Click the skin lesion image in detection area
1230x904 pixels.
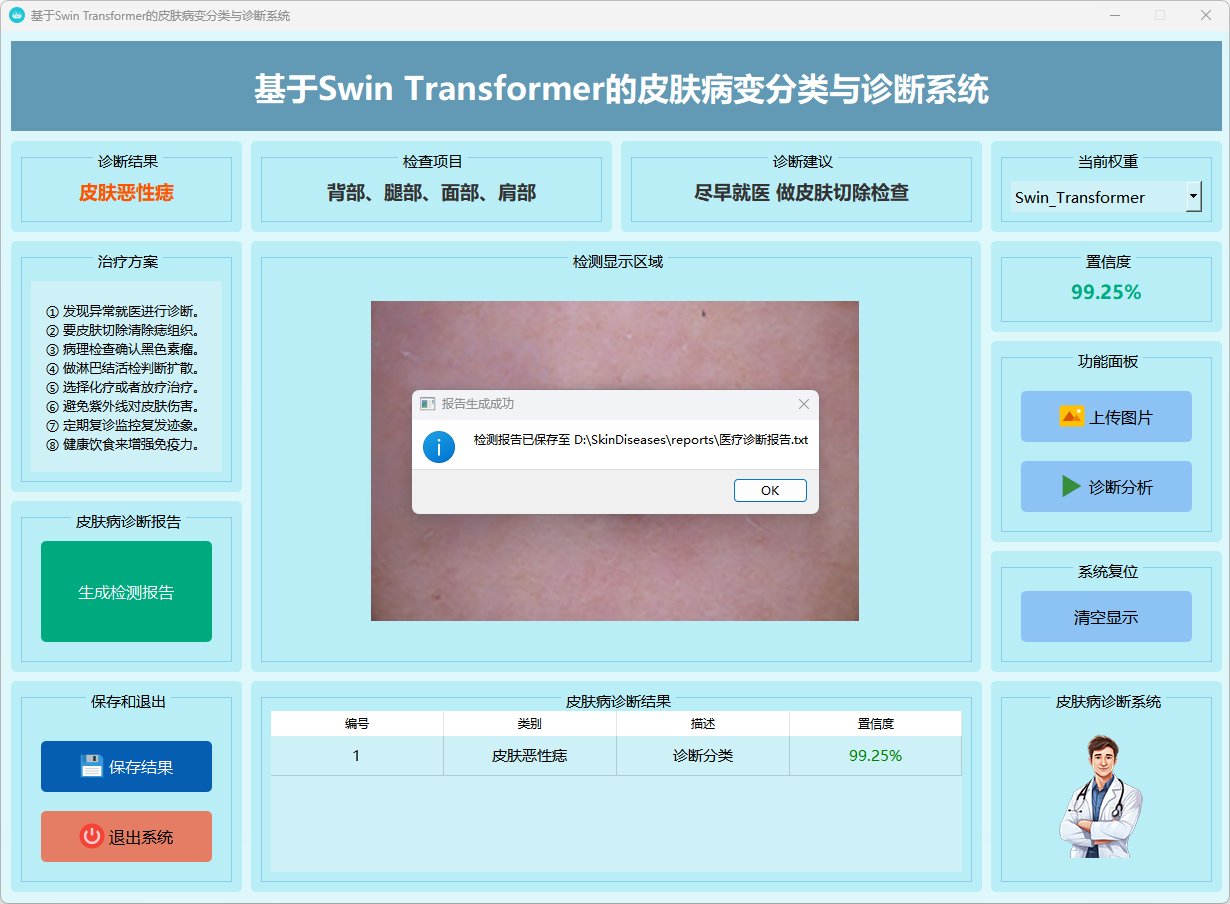(614, 461)
